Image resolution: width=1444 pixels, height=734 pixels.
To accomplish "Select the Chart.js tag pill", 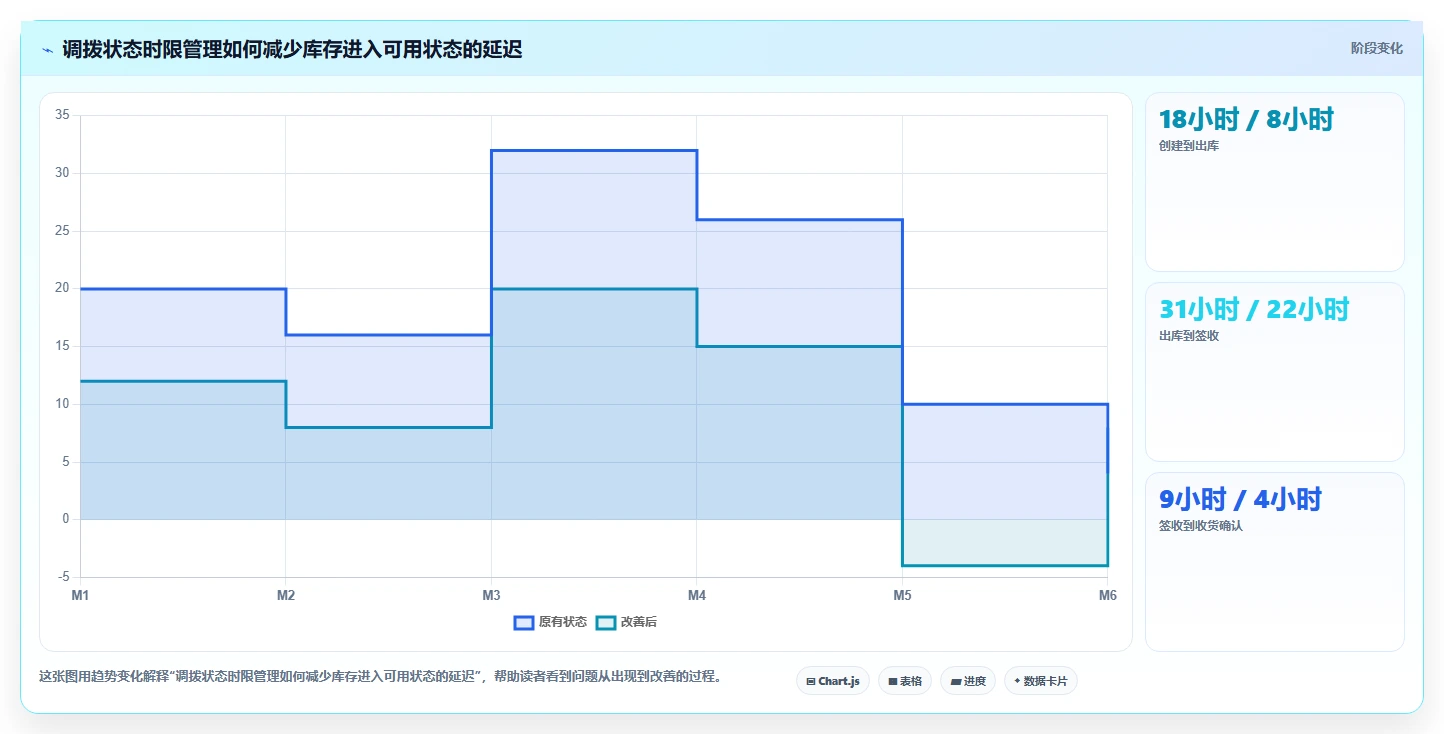I will point(833,681).
